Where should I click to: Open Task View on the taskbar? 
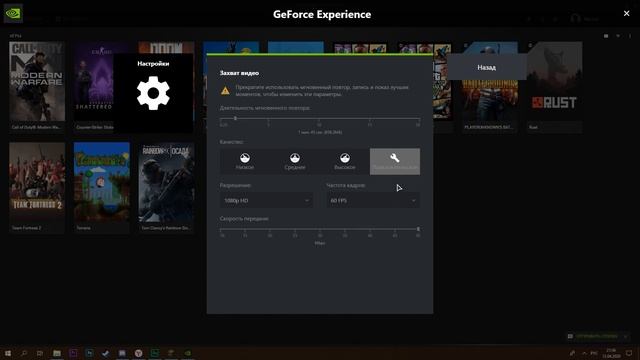tap(40, 353)
